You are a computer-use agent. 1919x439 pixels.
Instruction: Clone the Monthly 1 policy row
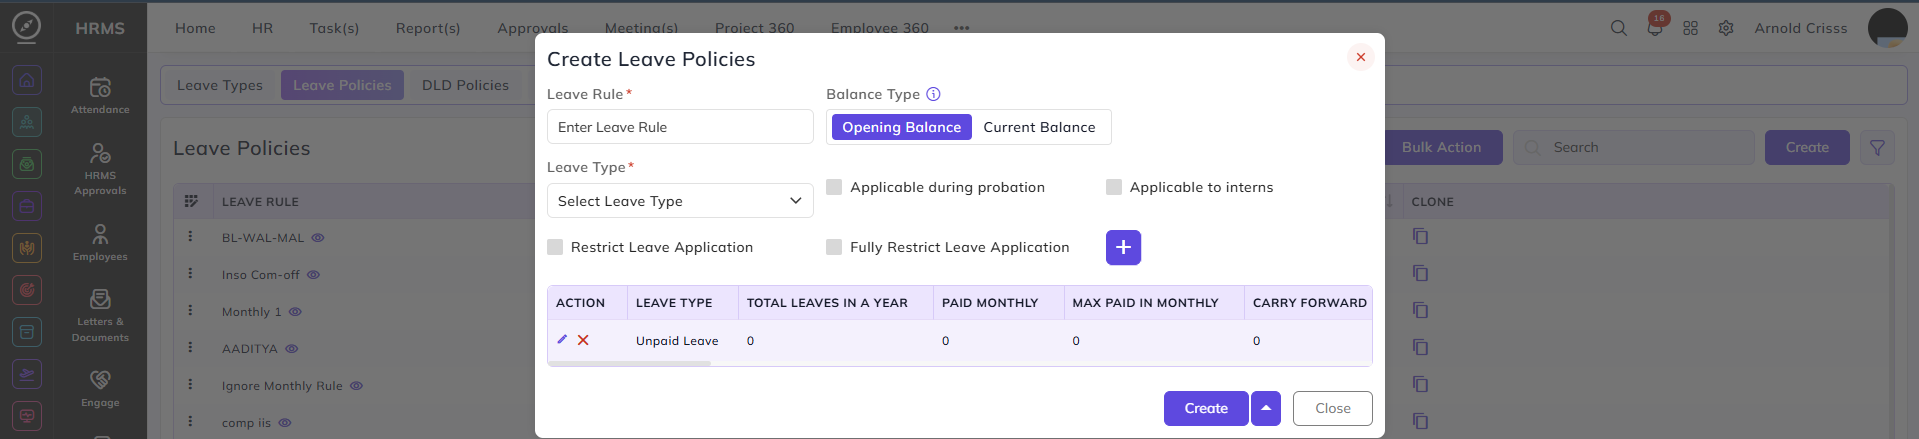(1420, 310)
